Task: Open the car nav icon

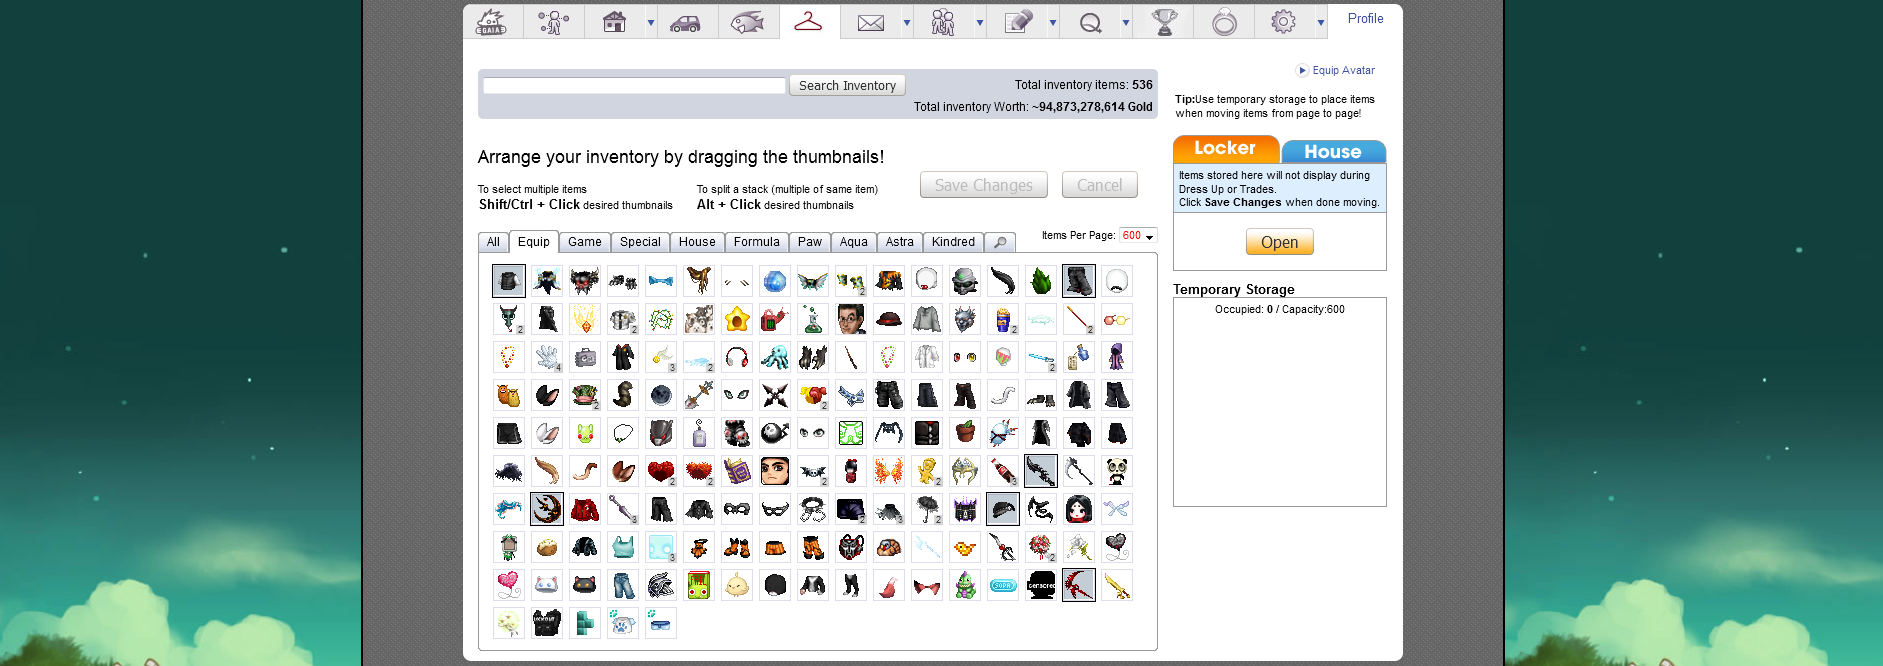Action: [685, 22]
